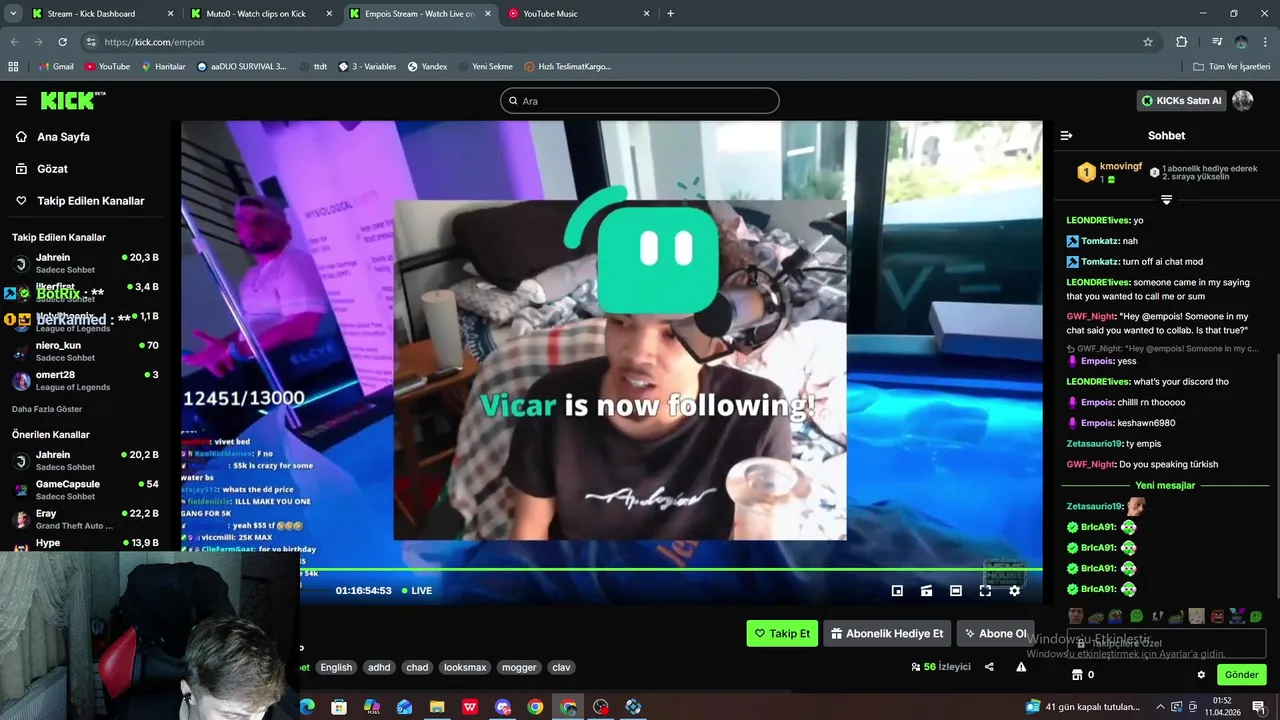Report the stream using the warning icon
Image resolution: width=1280 pixels, height=720 pixels.
(1021, 667)
